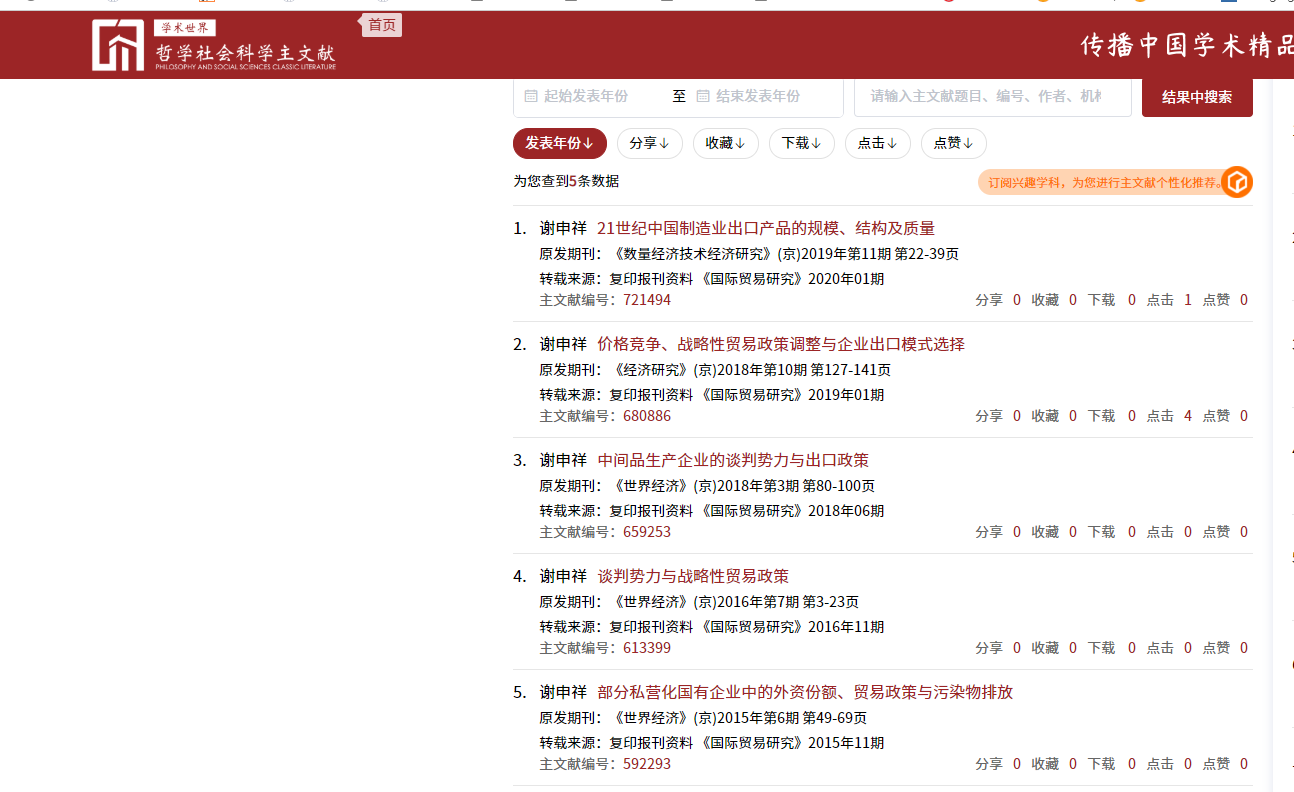Sort results by 发表年份
1294x792 pixels.
pos(559,143)
